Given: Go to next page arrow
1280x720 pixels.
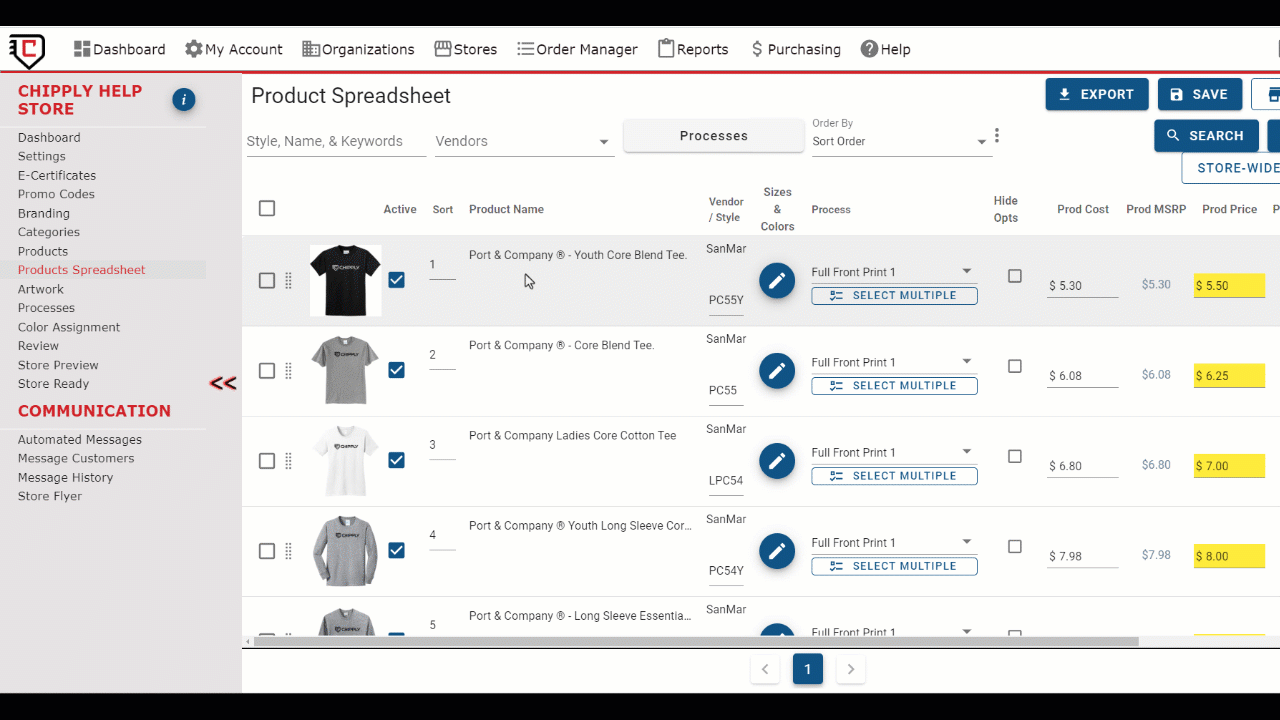Looking at the screenshot, I should pyautogui.click(x=851, y=669).
